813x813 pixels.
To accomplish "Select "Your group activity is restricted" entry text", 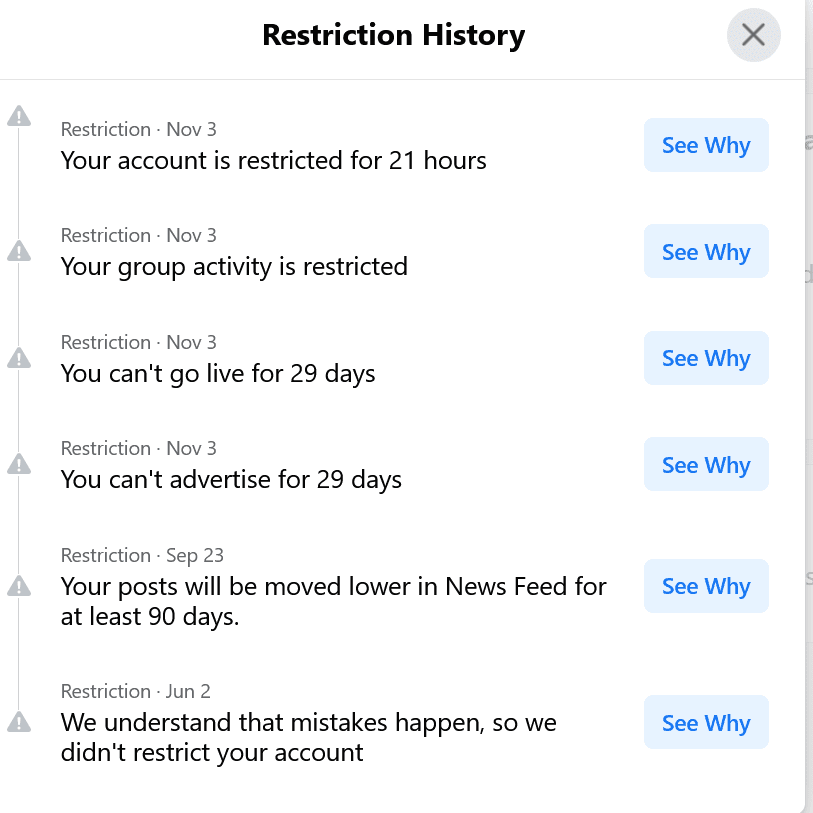I will 234,267.
